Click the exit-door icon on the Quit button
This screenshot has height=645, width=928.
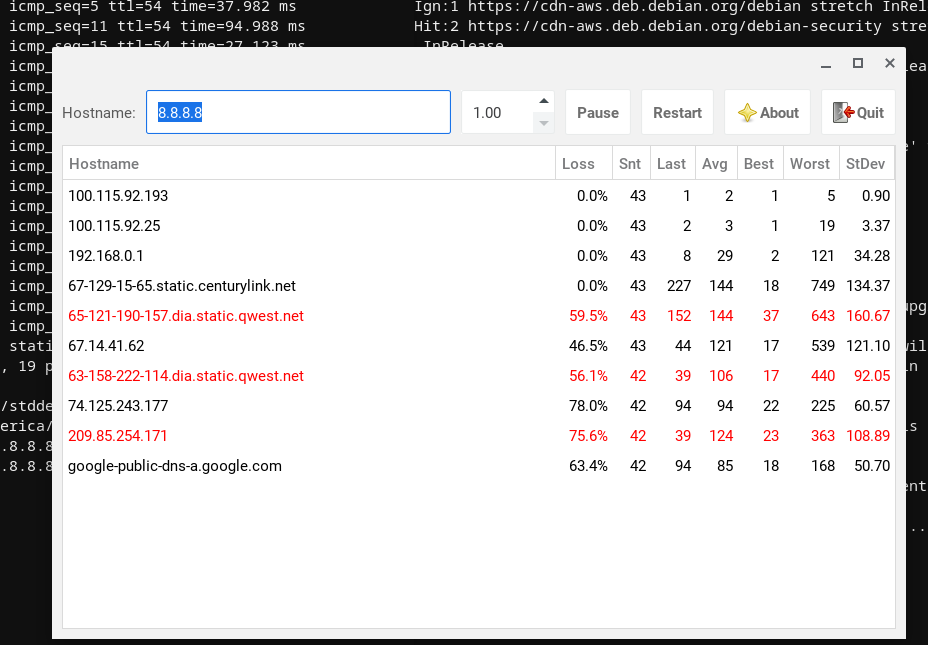tap(841, 112)
